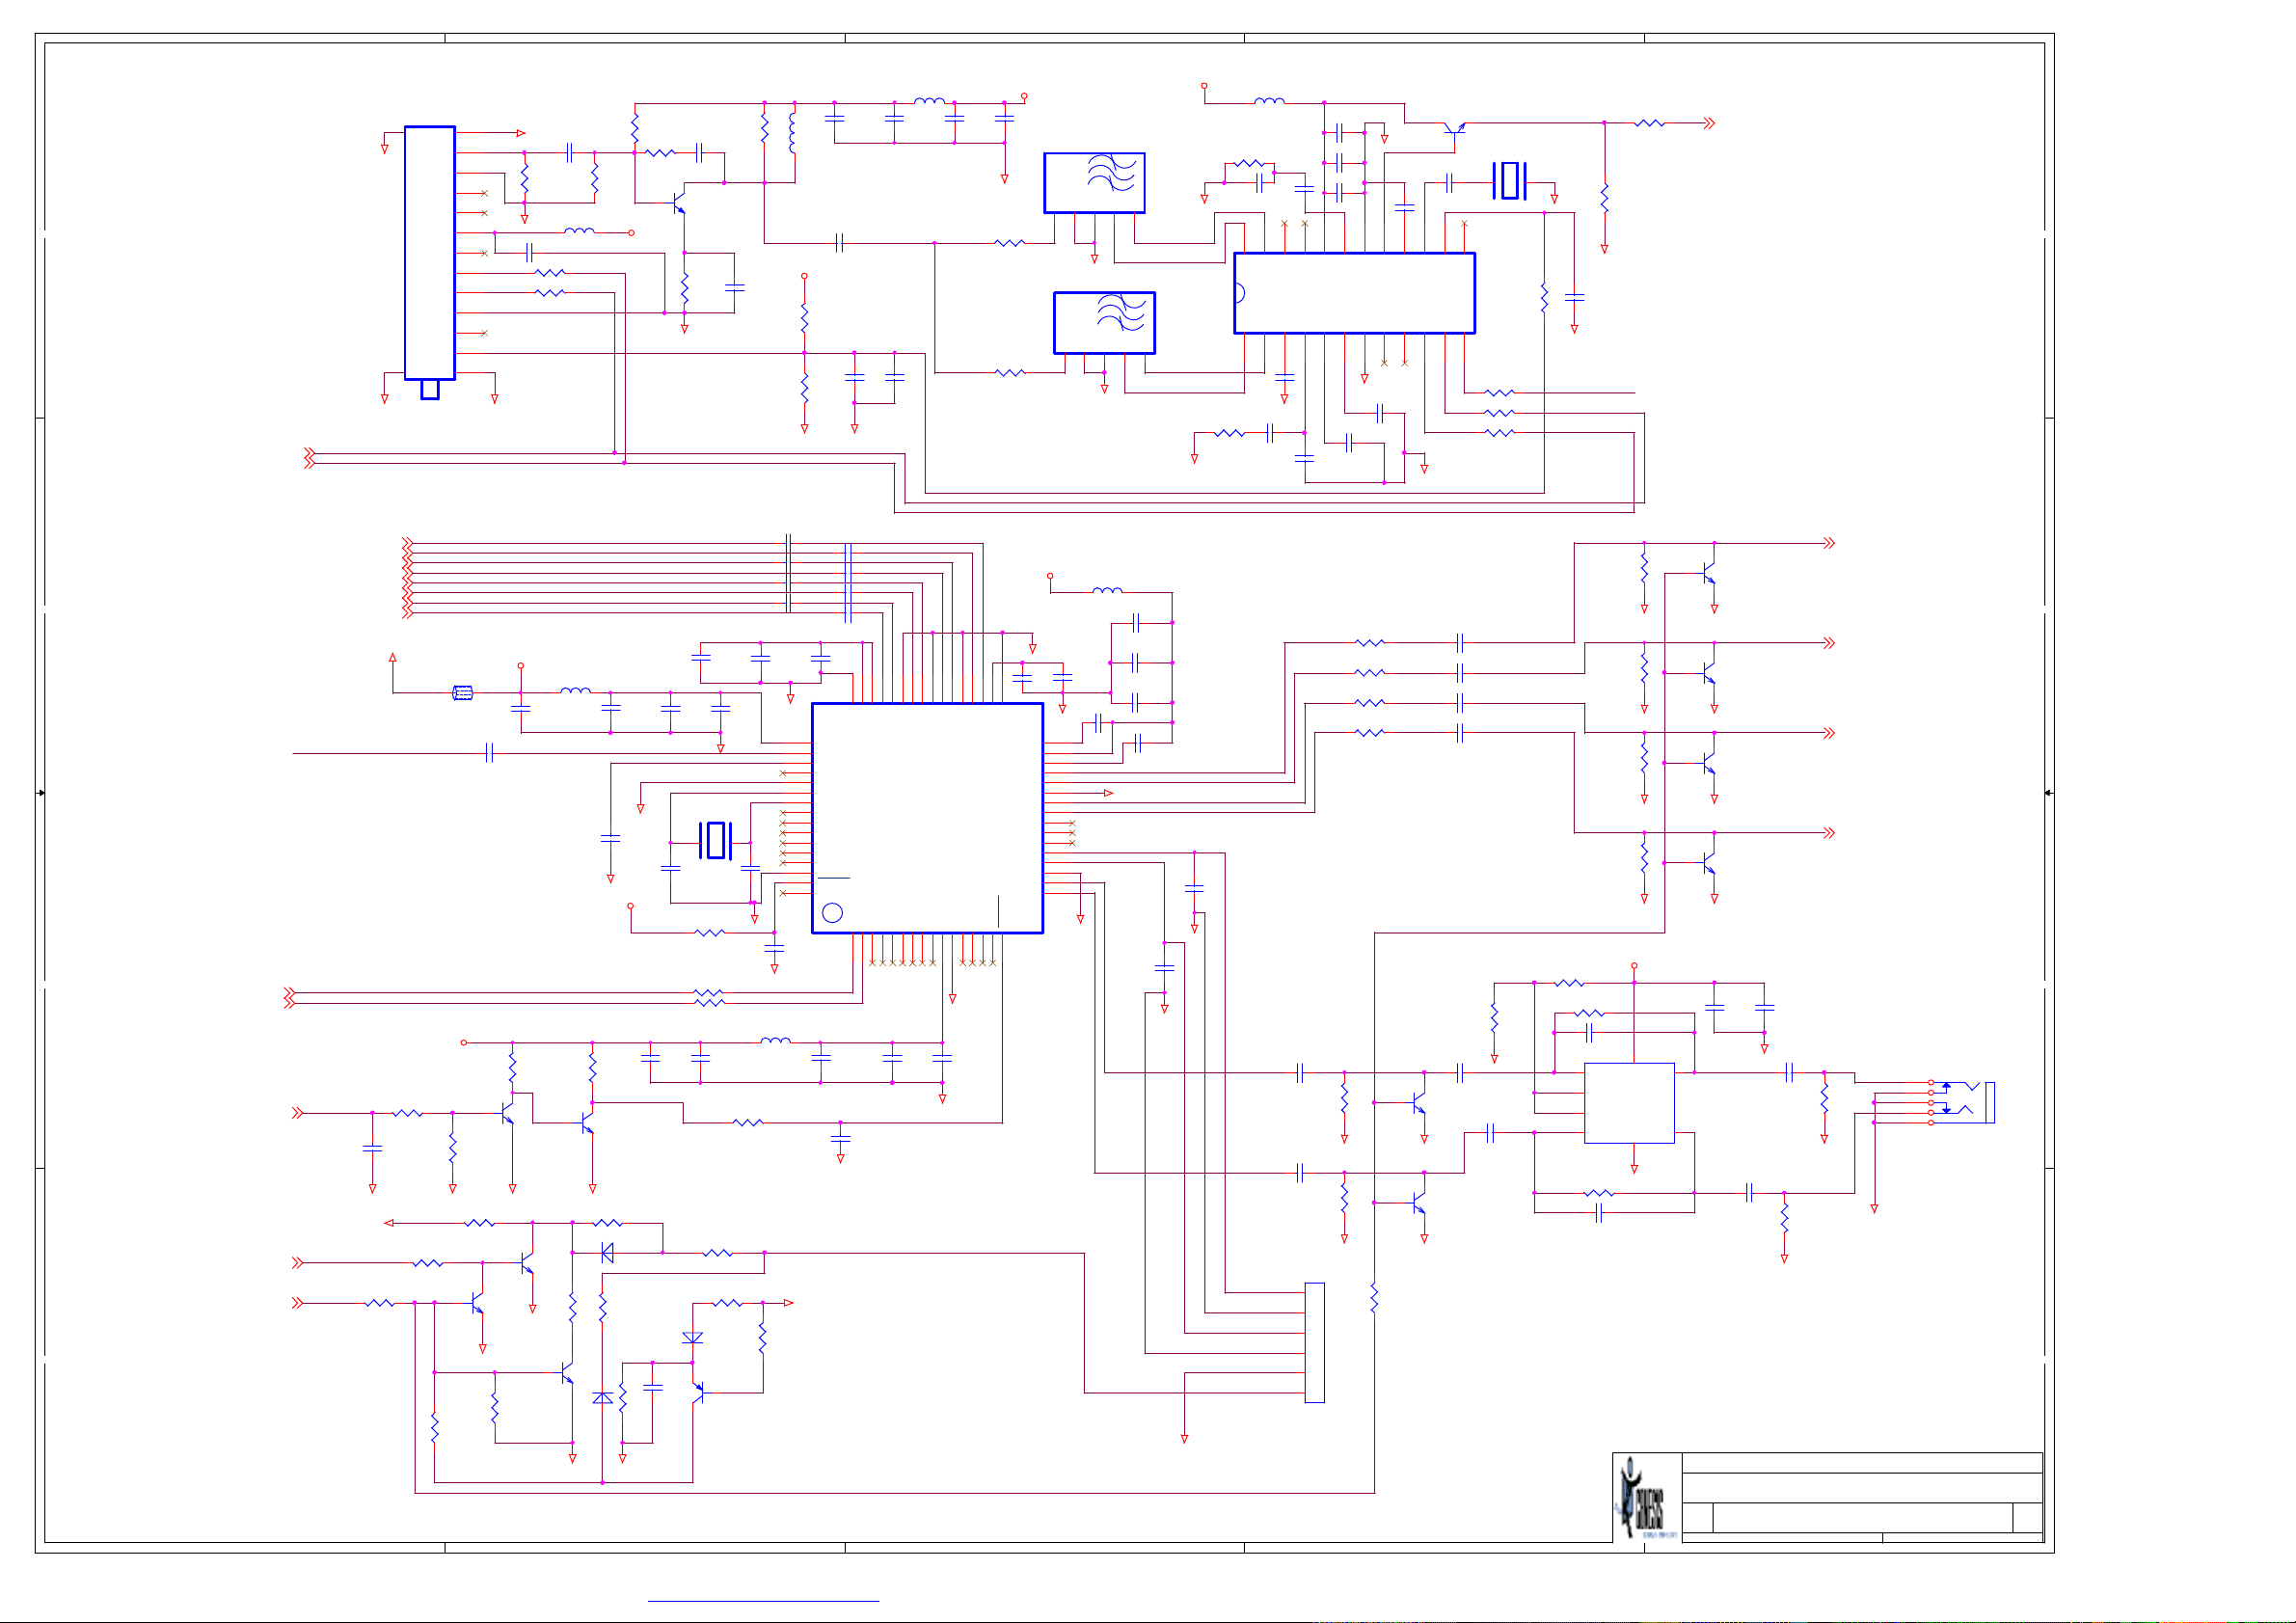Image resolution: width=2296 pixels, height=1623 pixels.
Task: Select the wide rectangular IC at top right
Action: point(1354,293)
